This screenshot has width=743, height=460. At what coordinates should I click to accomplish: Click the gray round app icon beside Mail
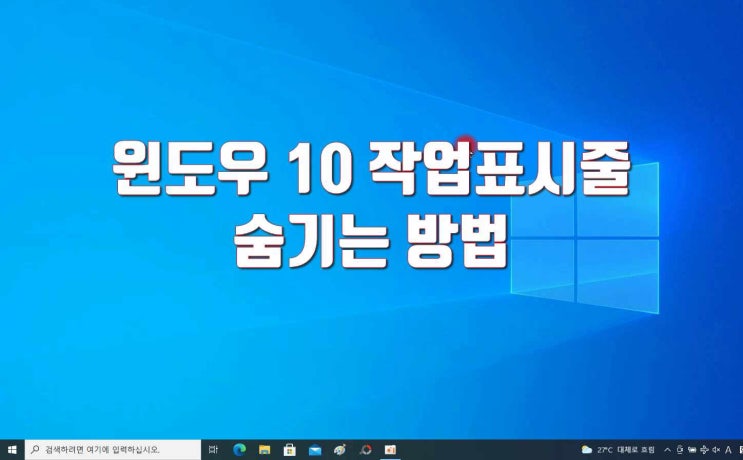pos(340,450)
